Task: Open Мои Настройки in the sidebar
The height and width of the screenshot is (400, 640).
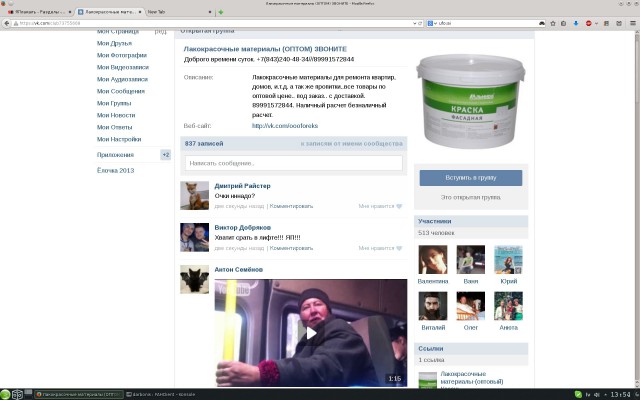Action: click(119, 139)
